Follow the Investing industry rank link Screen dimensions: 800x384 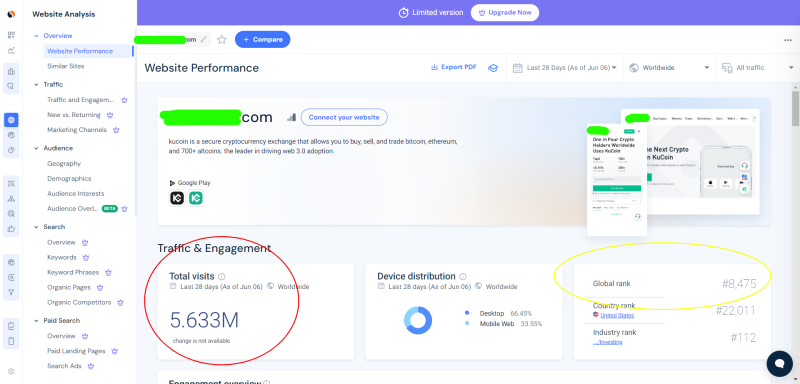608,342
